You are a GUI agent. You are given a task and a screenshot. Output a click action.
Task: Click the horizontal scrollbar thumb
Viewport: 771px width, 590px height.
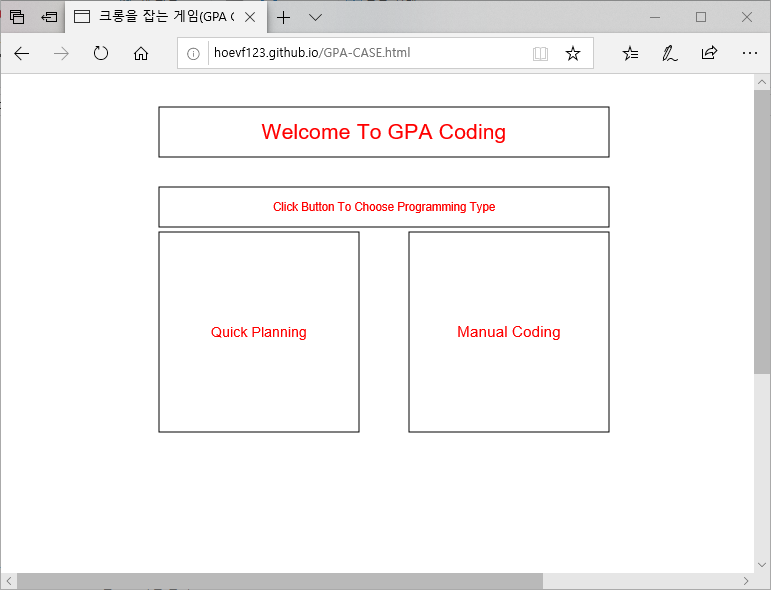(280, 581)
